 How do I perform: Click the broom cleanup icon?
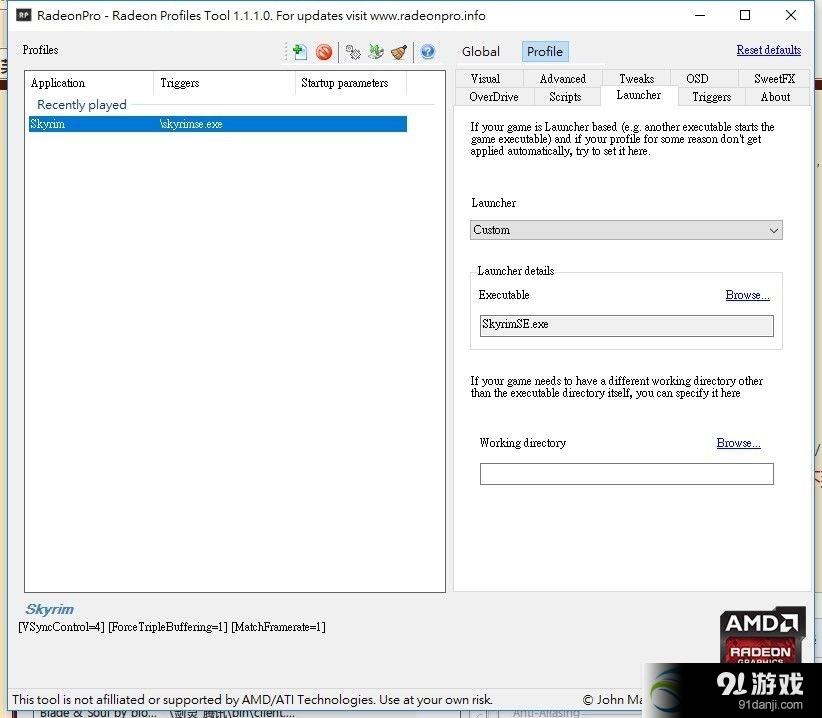tap(399, 52)
